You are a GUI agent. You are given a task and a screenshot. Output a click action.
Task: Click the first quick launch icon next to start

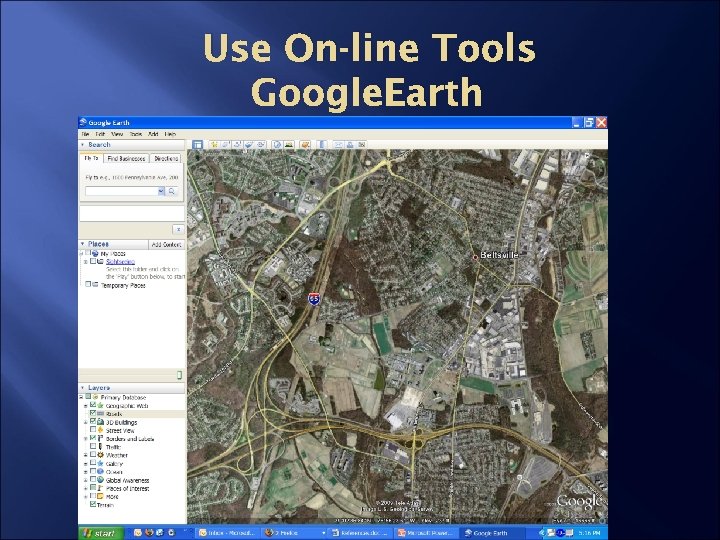pyautogui.click(x=137, y=533)
